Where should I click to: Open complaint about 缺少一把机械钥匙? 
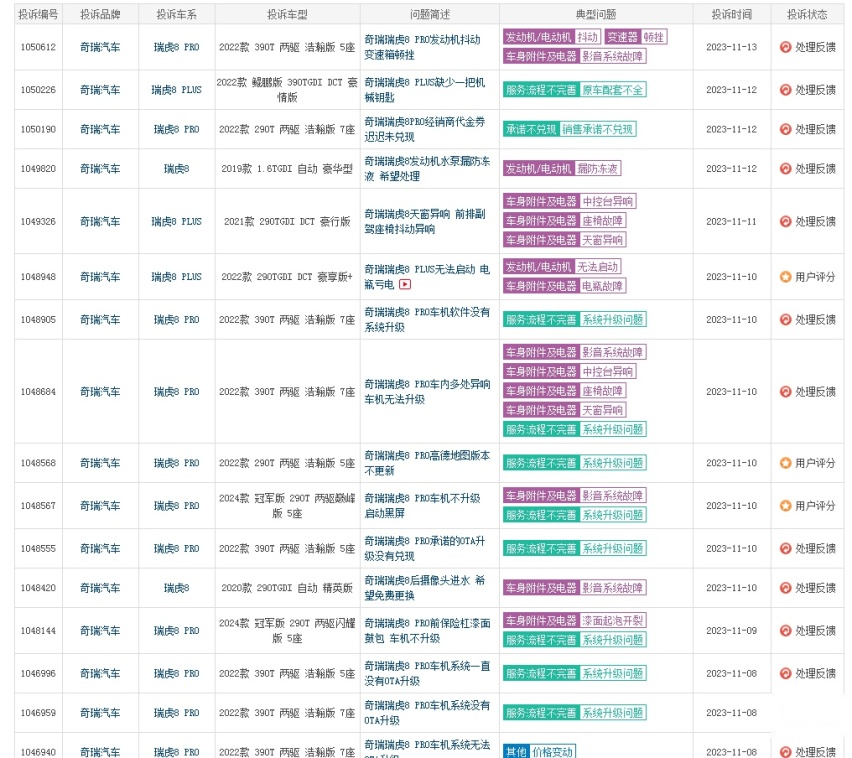pos(424,90)
